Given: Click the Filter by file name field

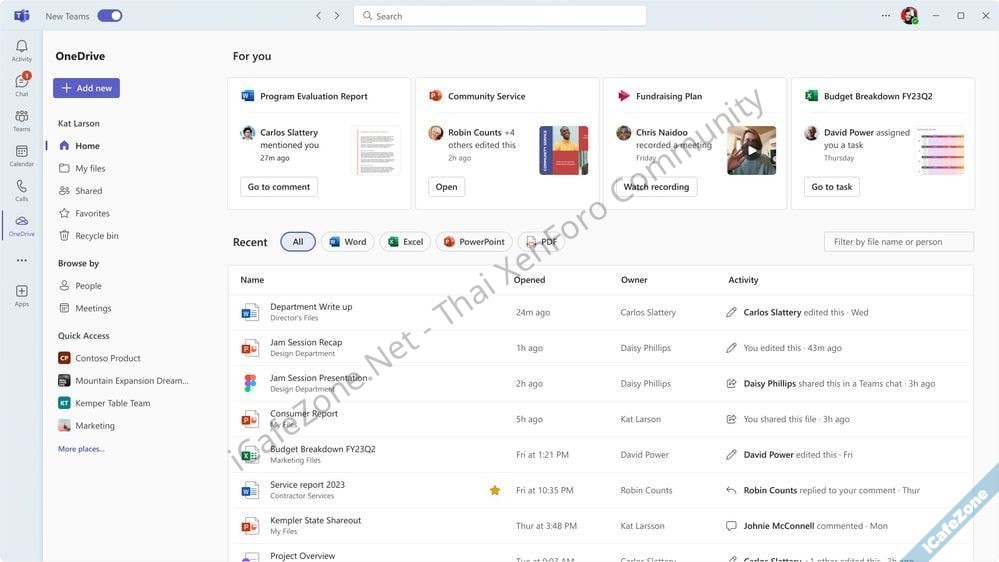Looking at the screenshot, I should click(x=898, y=242).
